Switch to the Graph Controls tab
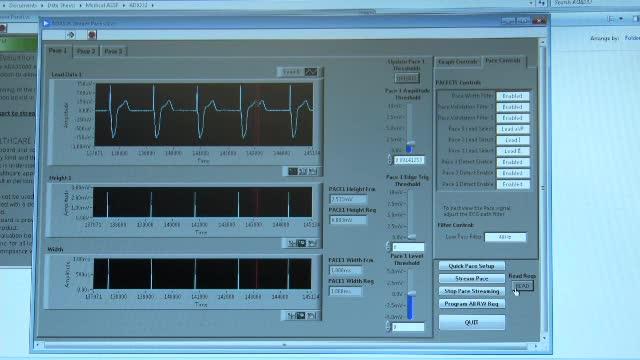 click(458, 62)
